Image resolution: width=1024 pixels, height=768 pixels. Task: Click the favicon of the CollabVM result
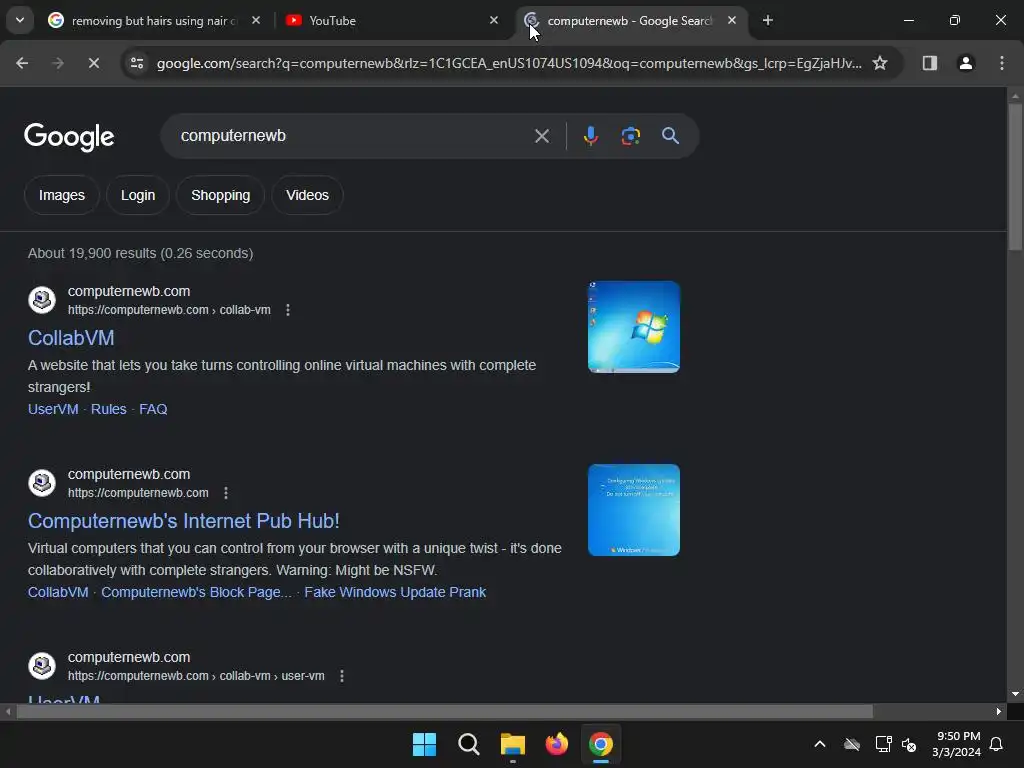42,300
